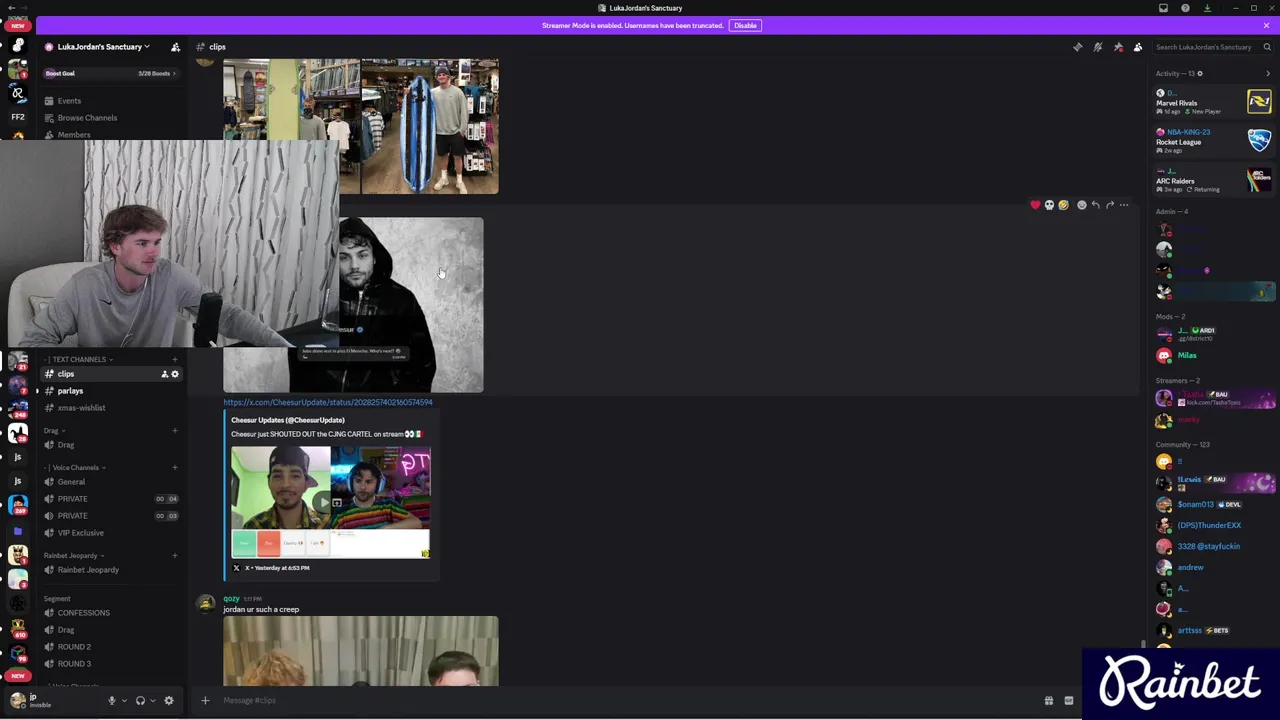The width and height of the screenshot is (1280, 720).
Task: Click the search magnifier icon
Action: [x=1267, y=47]
